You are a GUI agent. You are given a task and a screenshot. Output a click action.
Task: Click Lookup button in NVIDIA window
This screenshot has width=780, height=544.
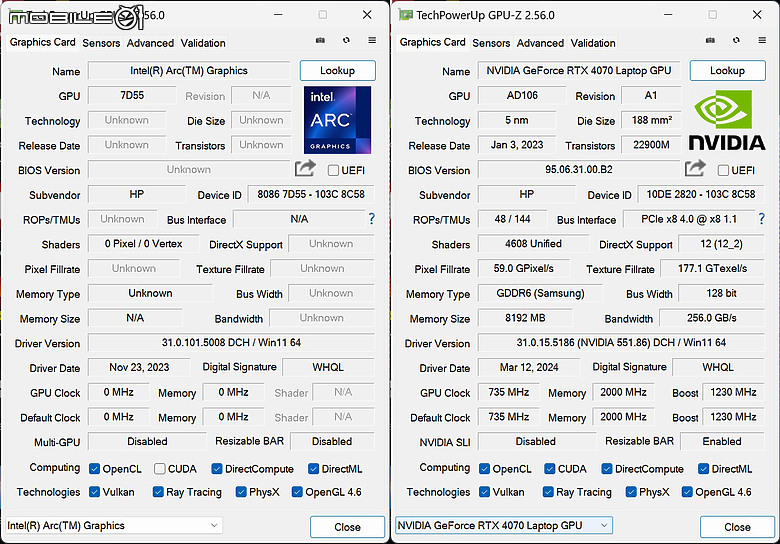(x=727, y=71)
